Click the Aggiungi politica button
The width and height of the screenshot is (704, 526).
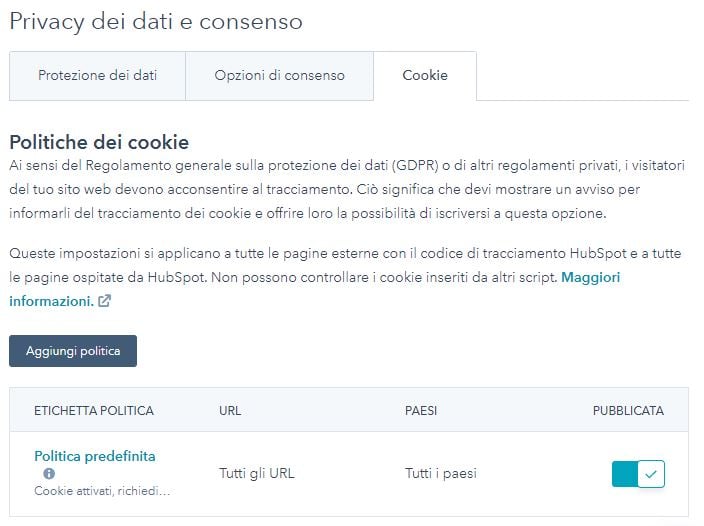pyautogui.click(x=73, y=351)
